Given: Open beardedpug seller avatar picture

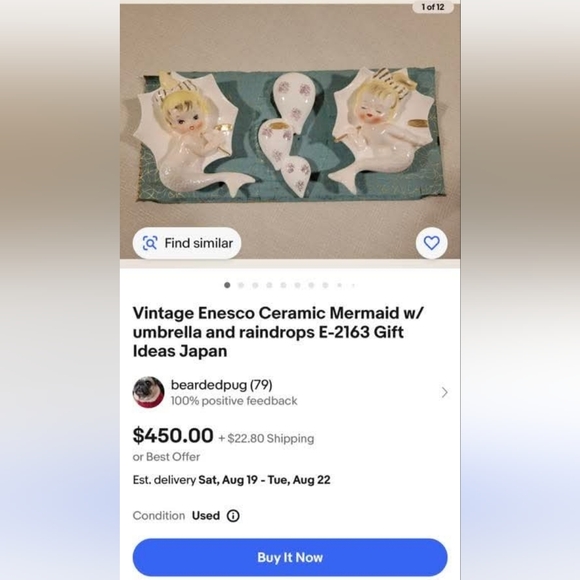Looking at the screenshot, I should (x=148, y=392).
